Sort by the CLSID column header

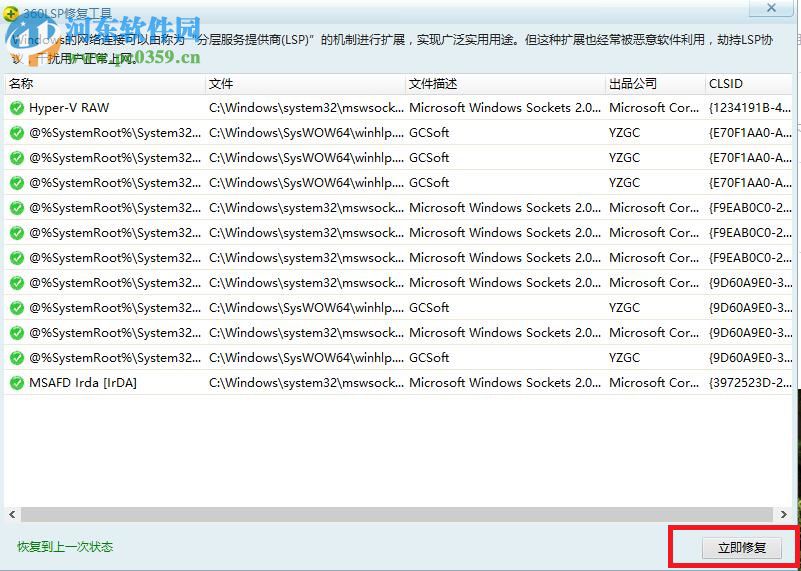pyautogui.click(x=749, y=84)
